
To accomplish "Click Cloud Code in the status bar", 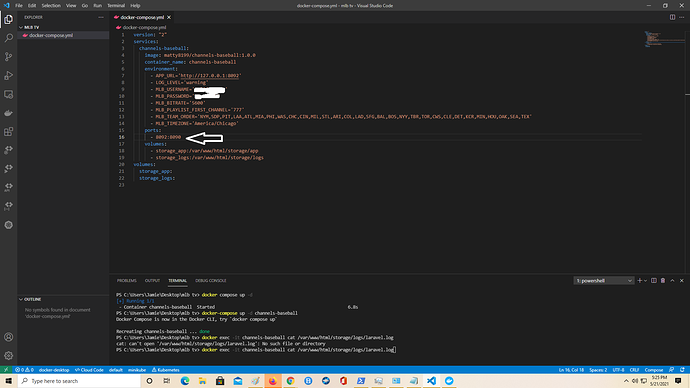I will (x=89, y=370).
